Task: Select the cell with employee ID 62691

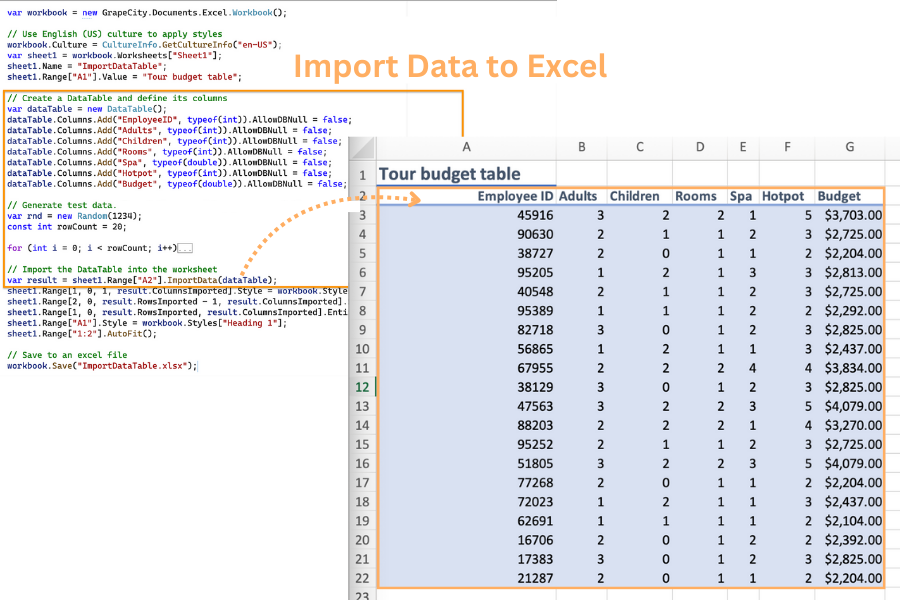Action: click(466, 521)
